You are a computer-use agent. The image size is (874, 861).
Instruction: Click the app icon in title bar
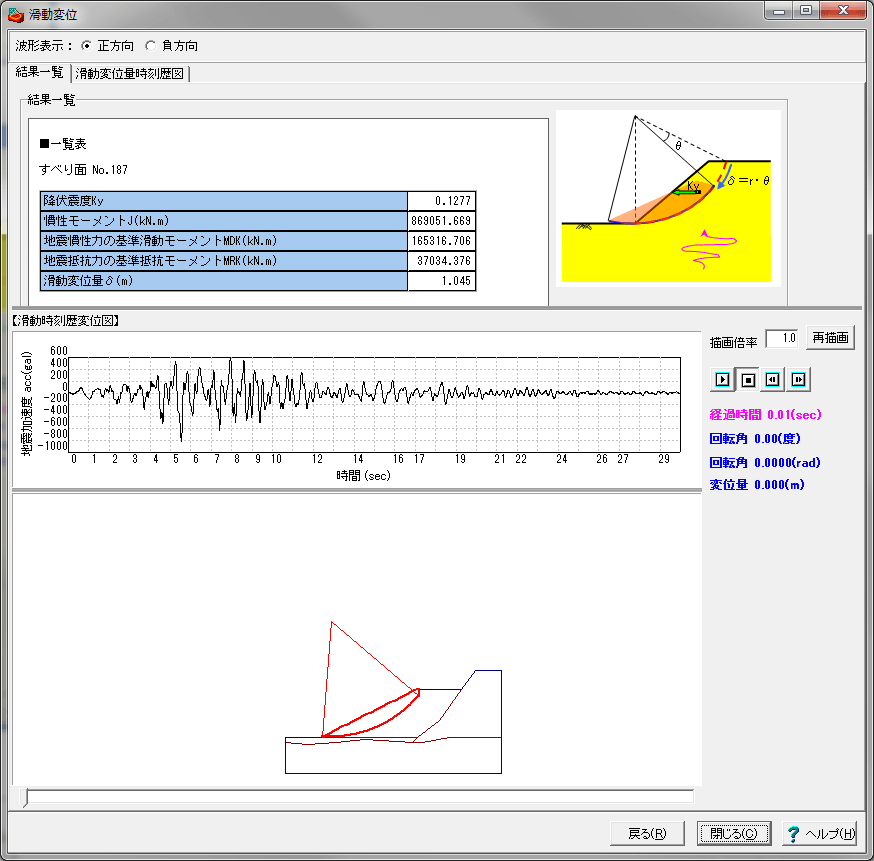(16, 14)
